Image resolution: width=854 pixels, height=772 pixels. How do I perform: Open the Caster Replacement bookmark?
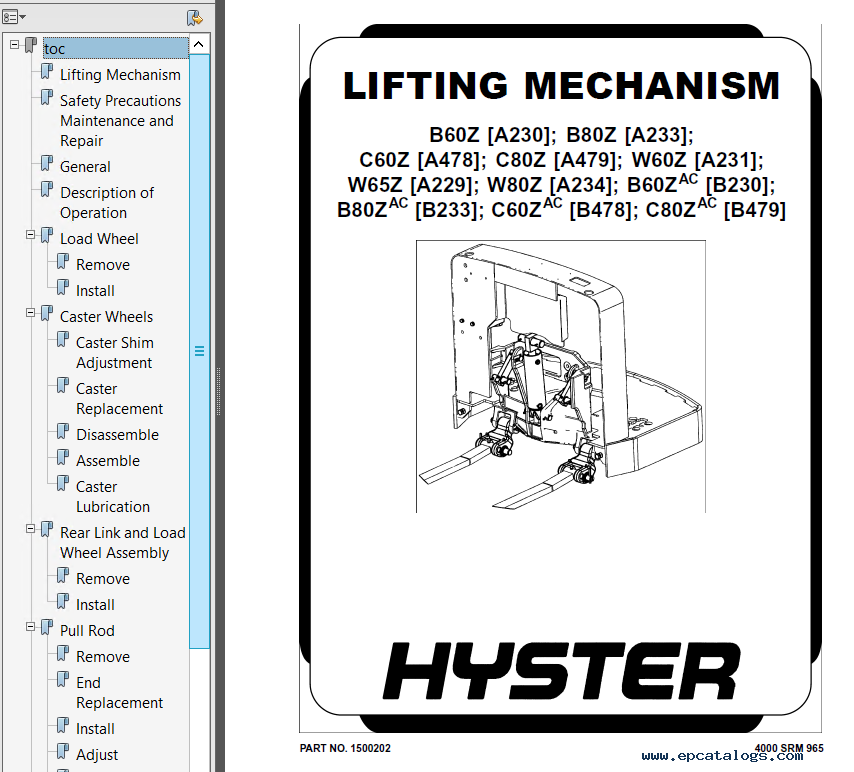point(119,399)
